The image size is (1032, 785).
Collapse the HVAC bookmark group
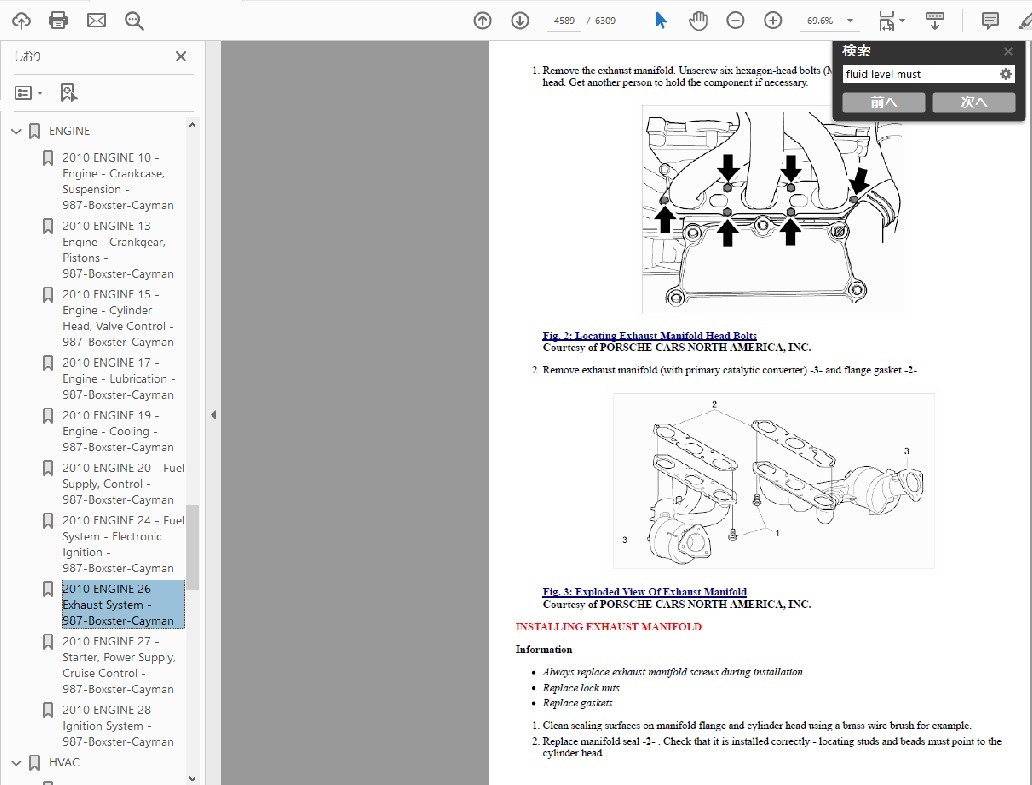coord(16,763)
